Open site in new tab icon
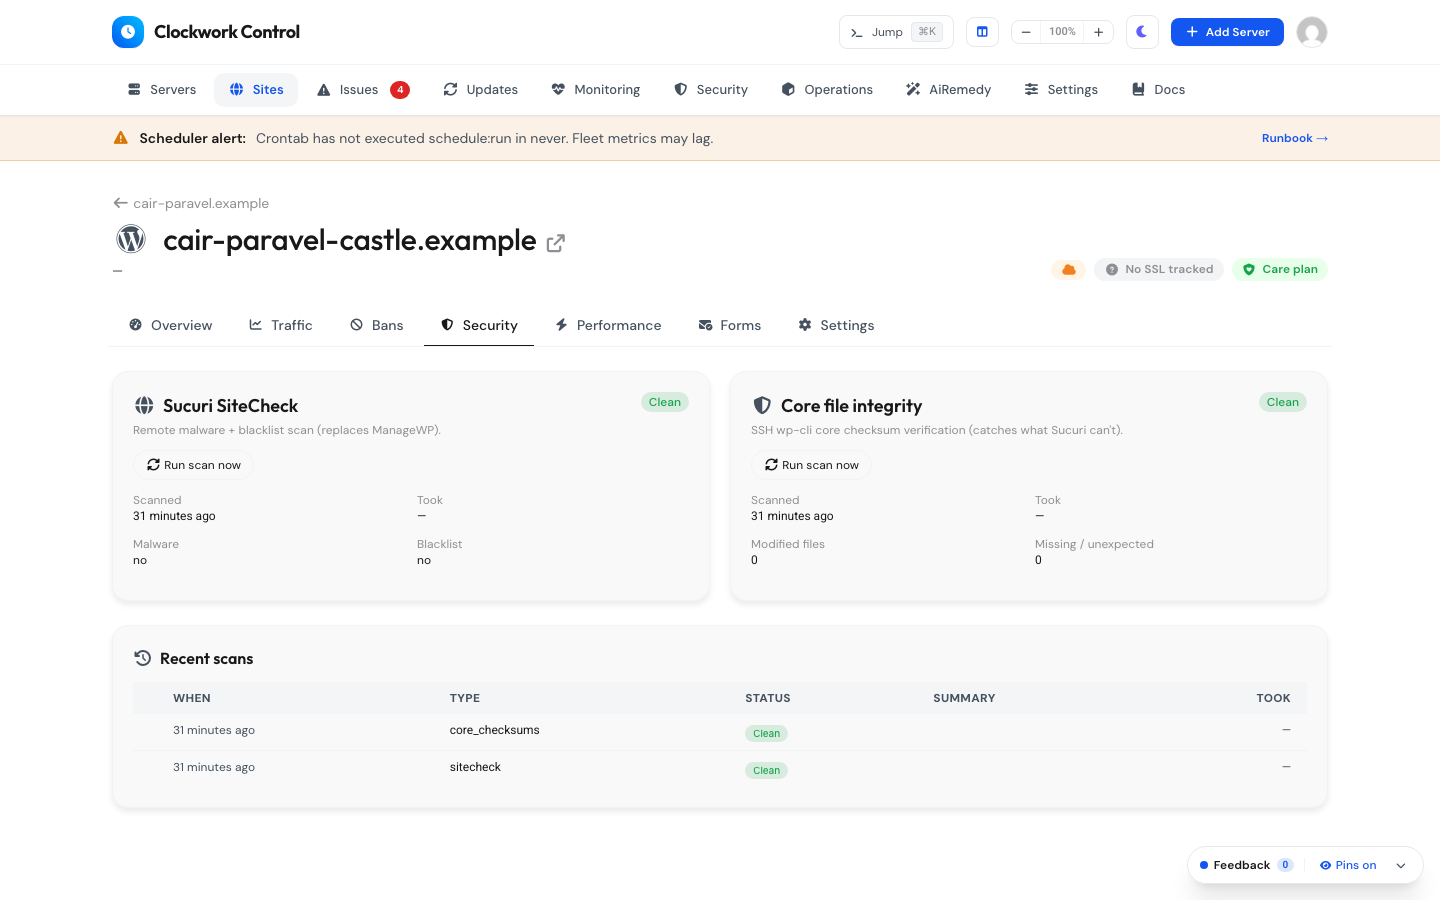 [x=556, y=243]
